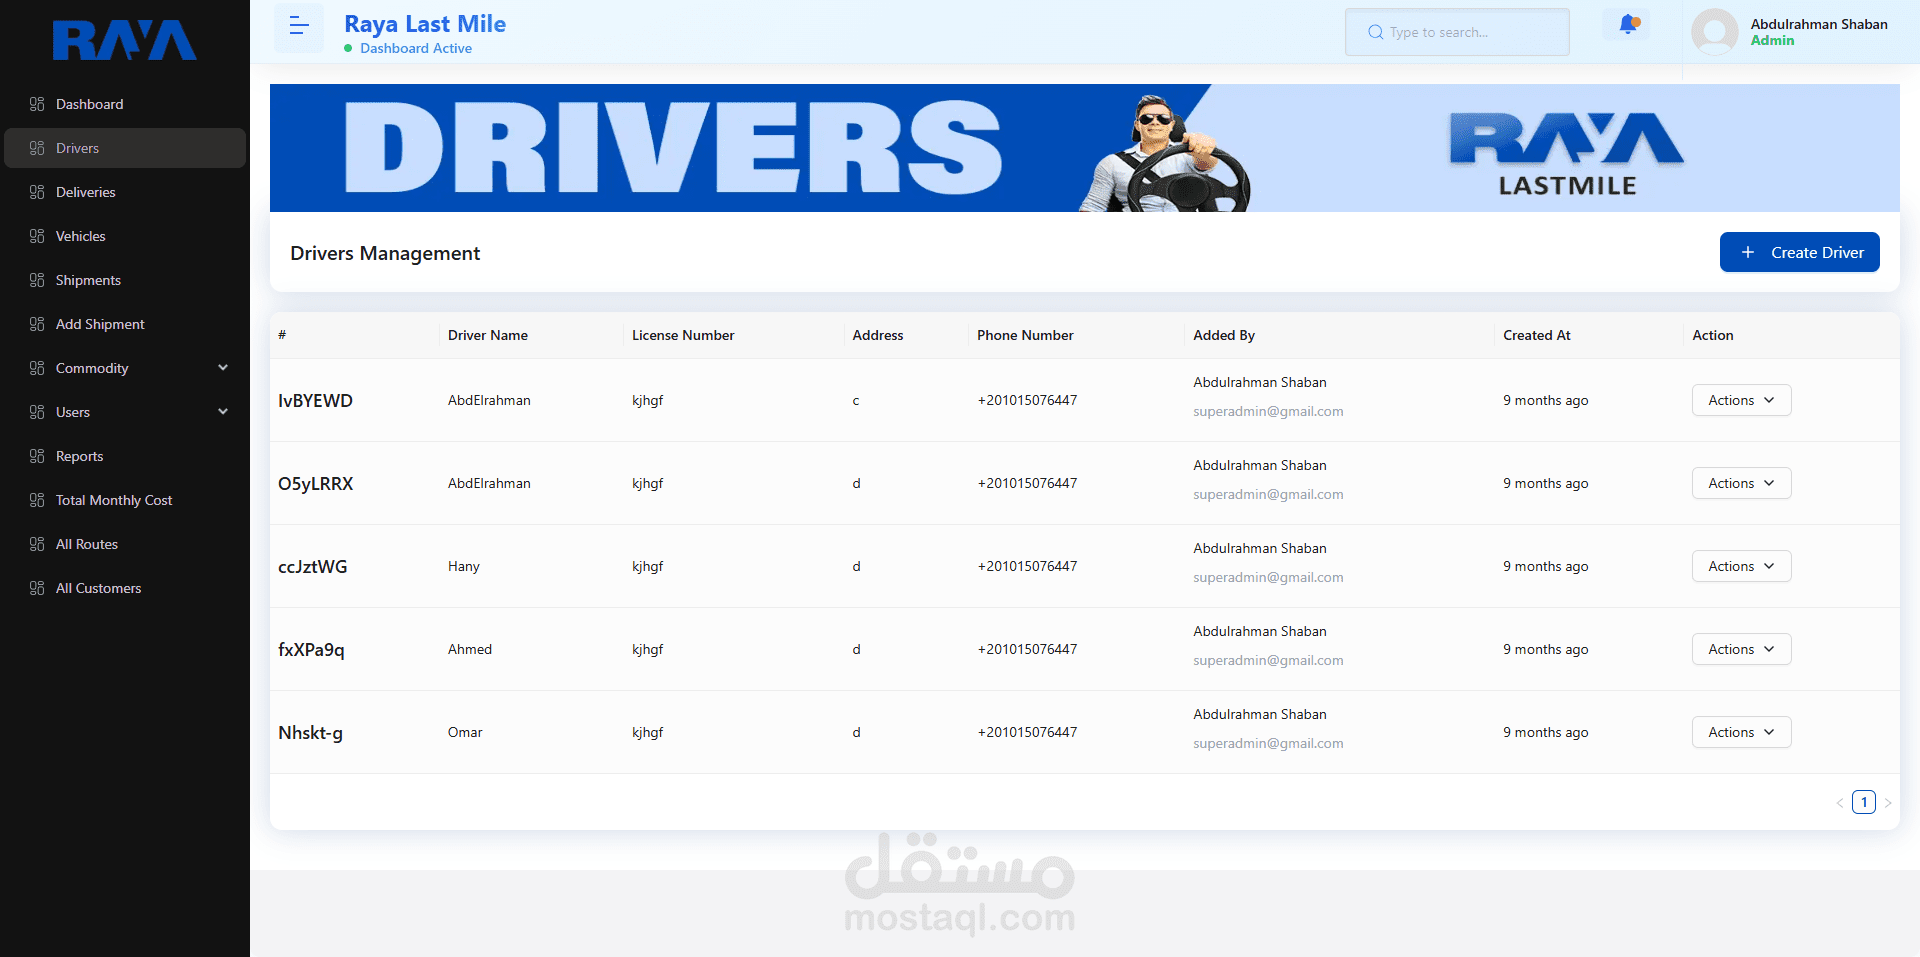This screenshot has height=957, width=1920.
Task: Go to next page arrow
Action: 1888,803
